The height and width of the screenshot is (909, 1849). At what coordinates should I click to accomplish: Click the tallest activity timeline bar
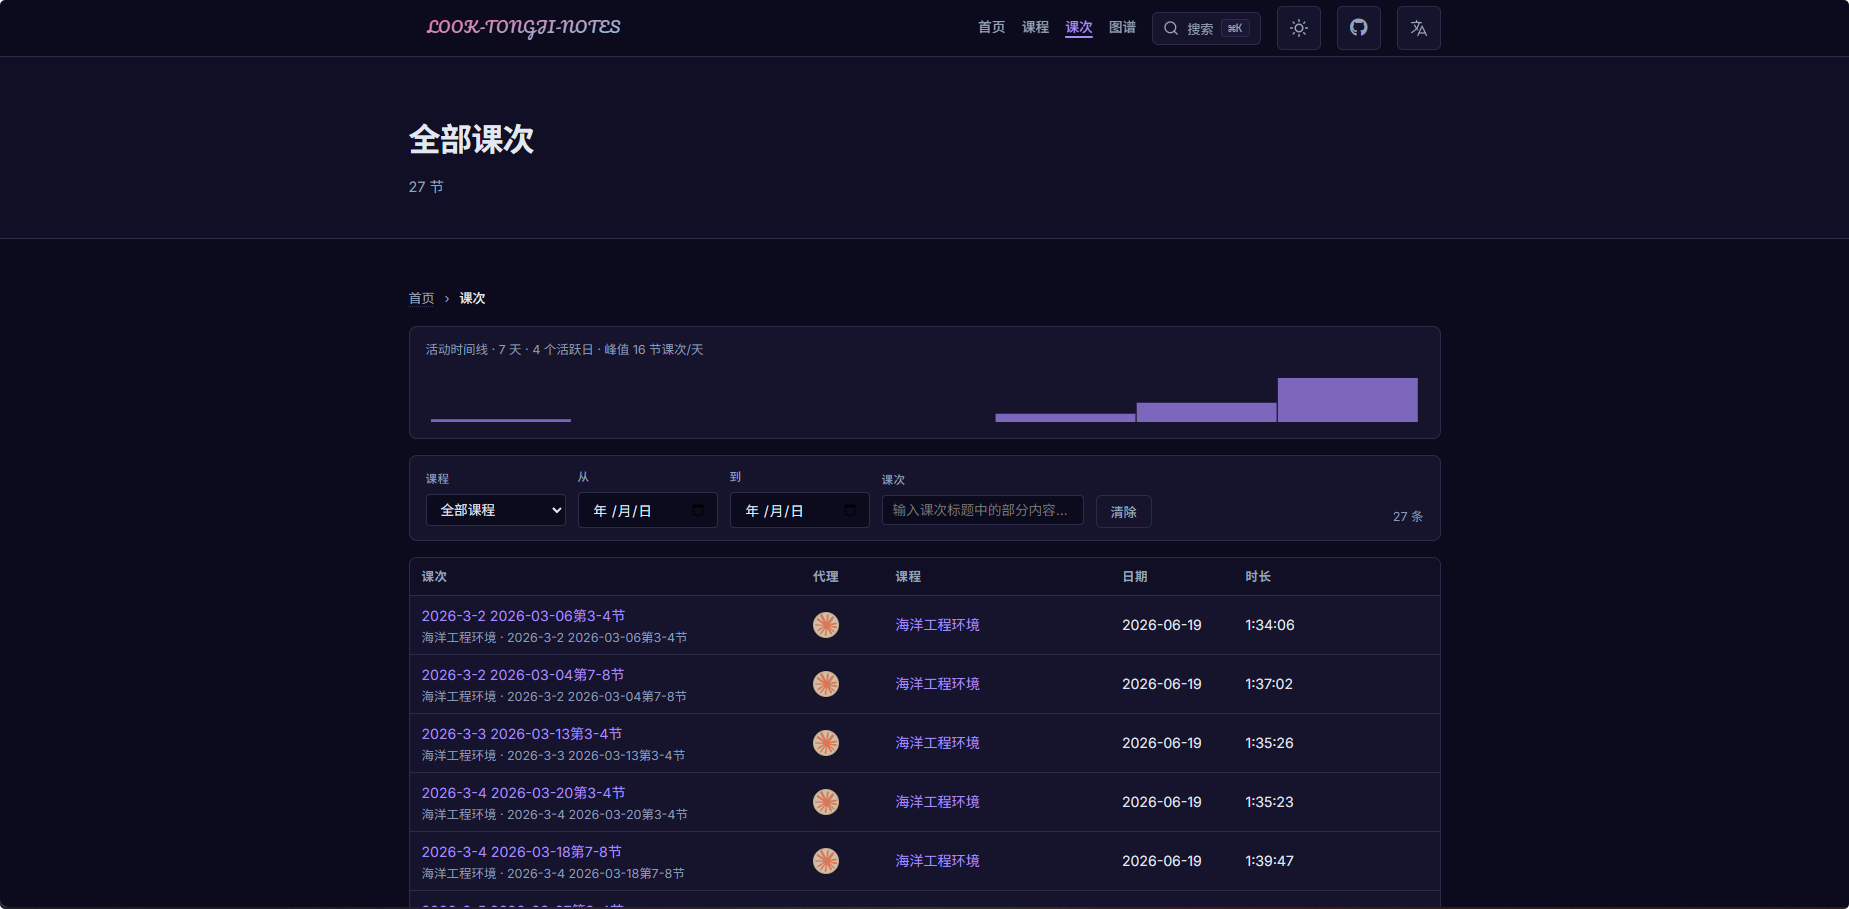click(x=1347, y=400)
